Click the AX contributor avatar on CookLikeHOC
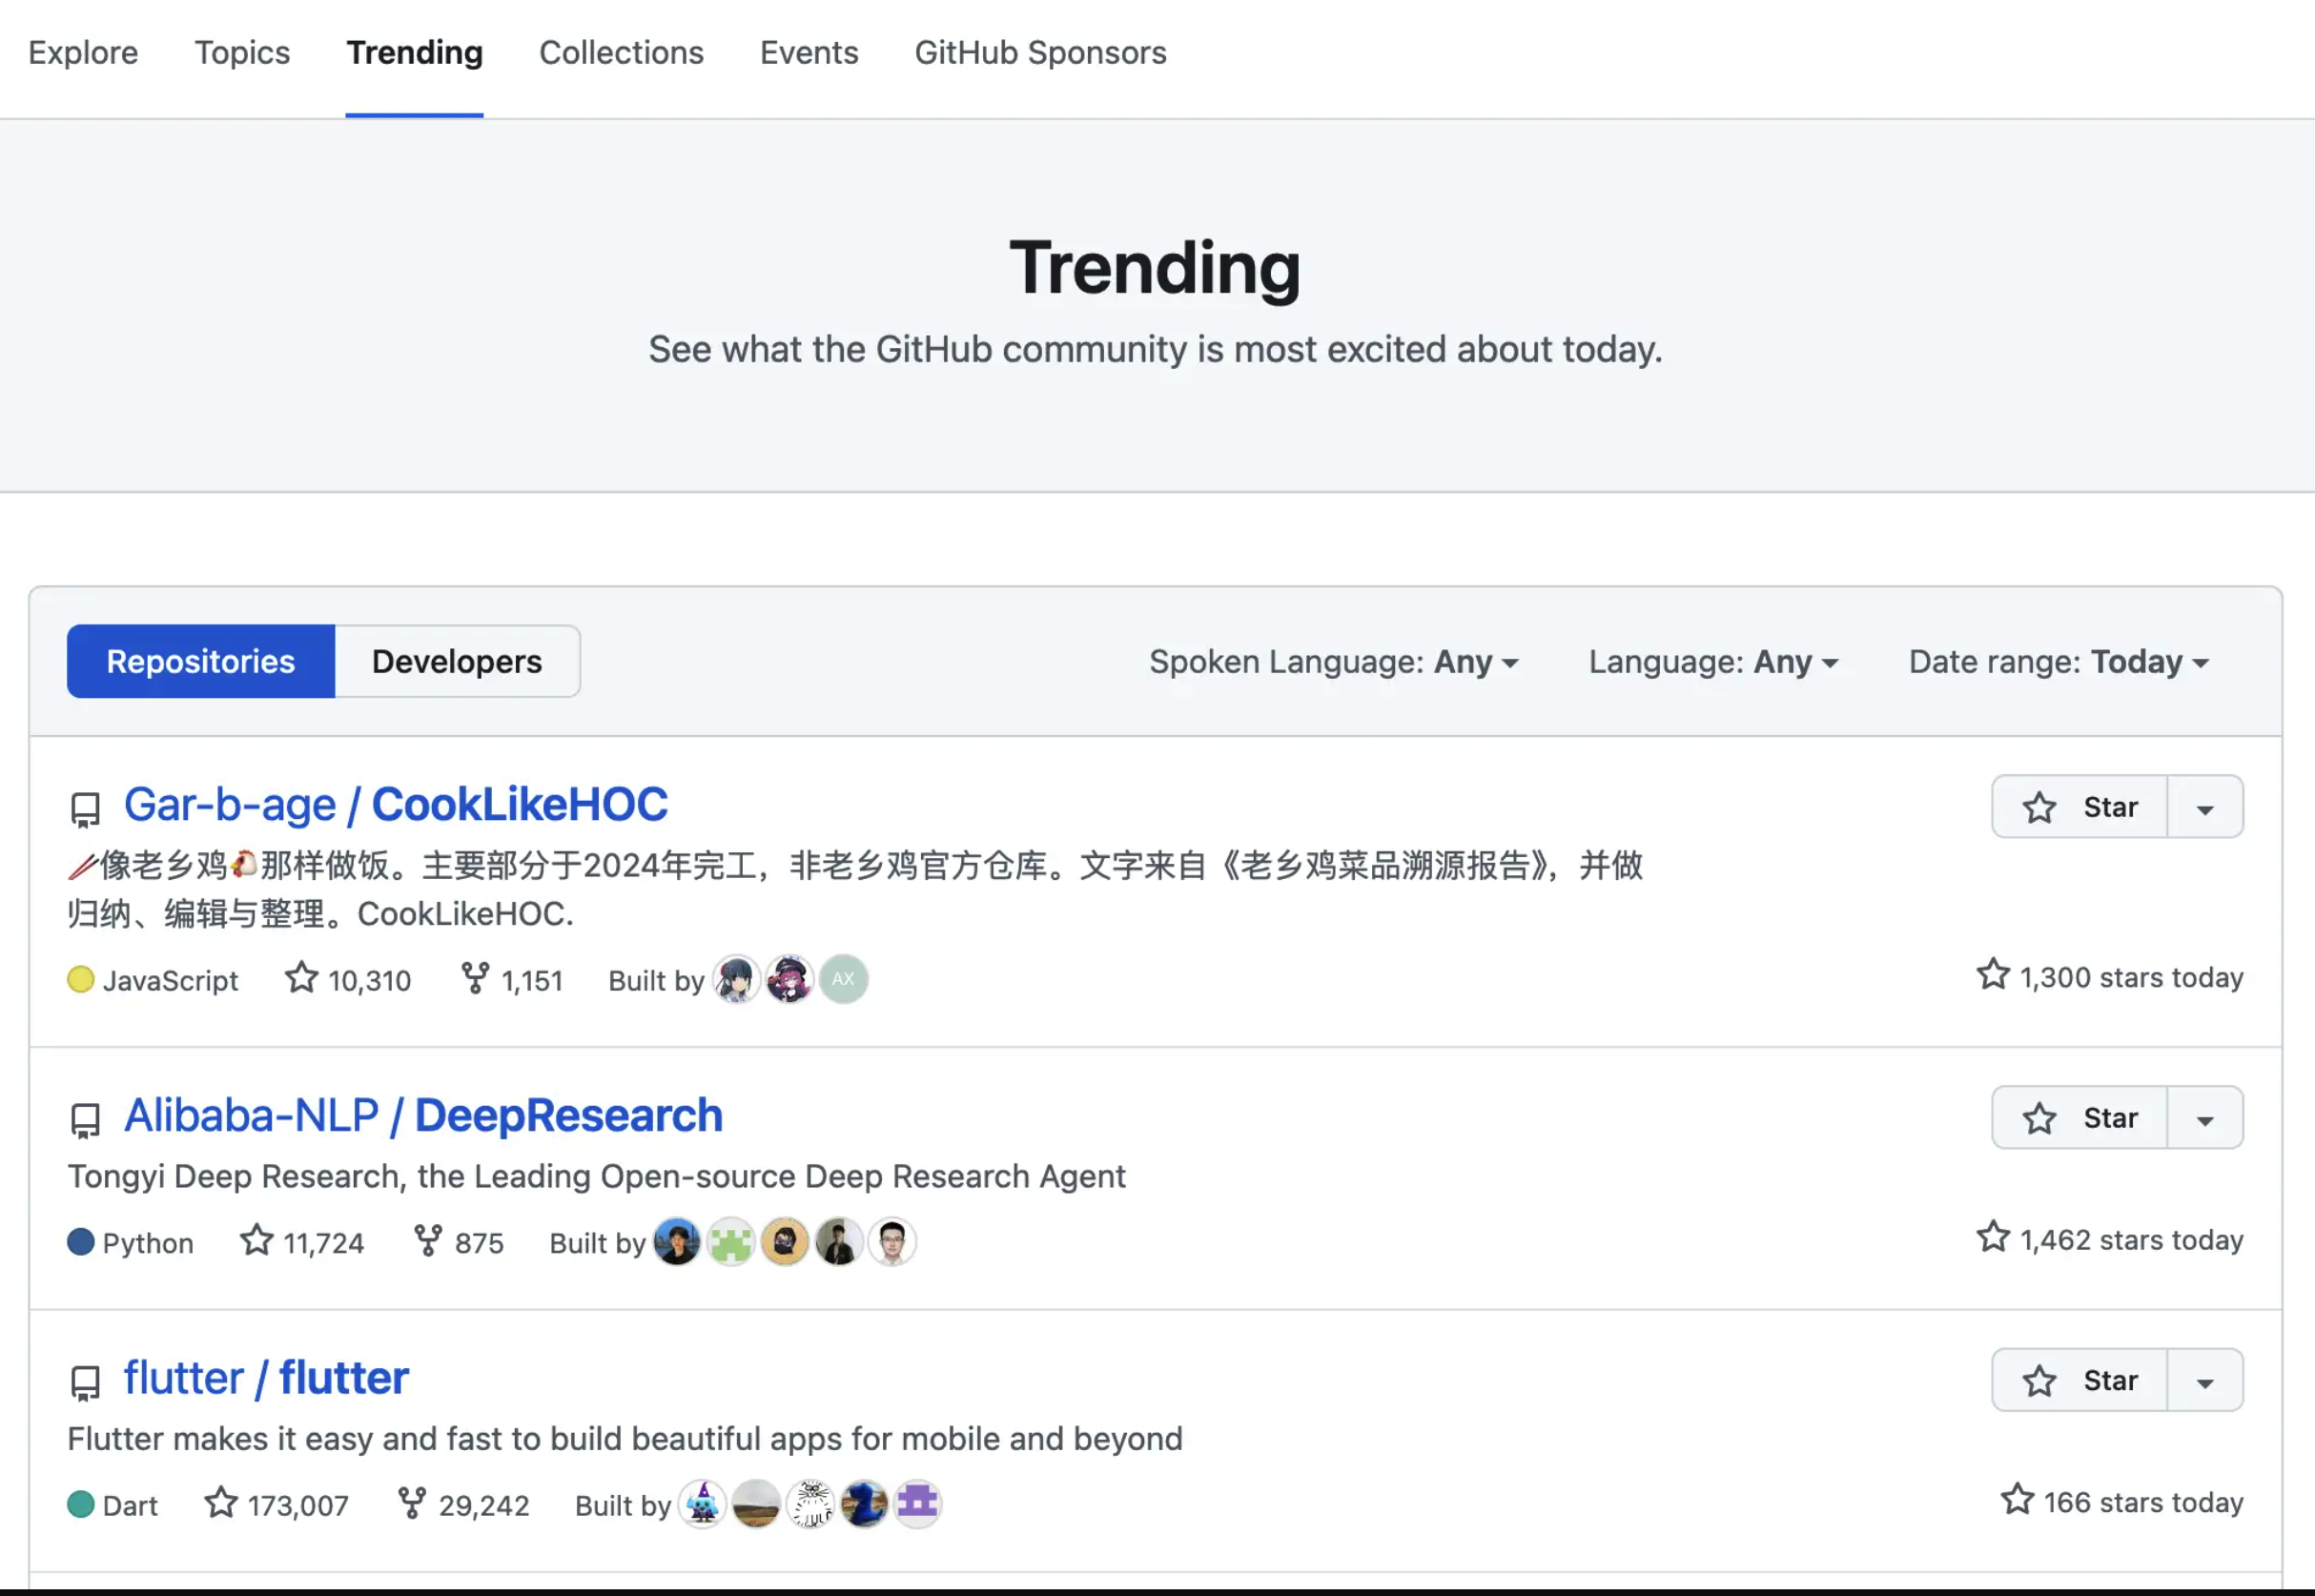Viewport: 2315px width, 1596px height. pos(843,978)
